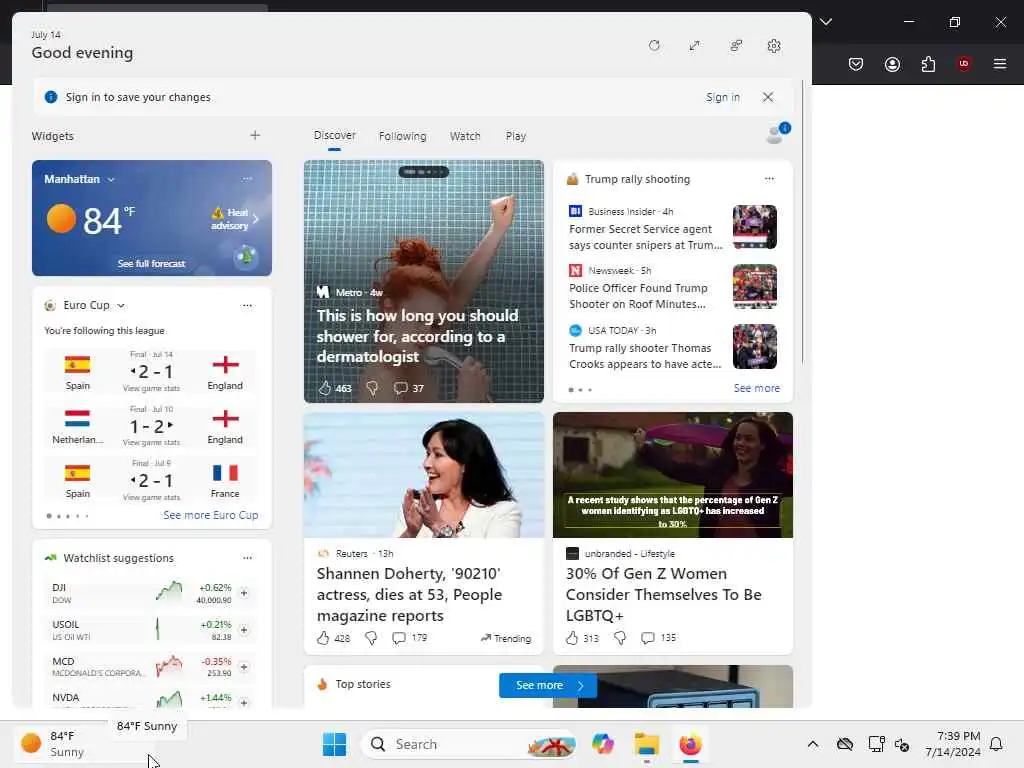The height and width of the screenshot is (768, 1024).
Task: Open comments on Shannen Doherty article
Action: click(409, 638)
